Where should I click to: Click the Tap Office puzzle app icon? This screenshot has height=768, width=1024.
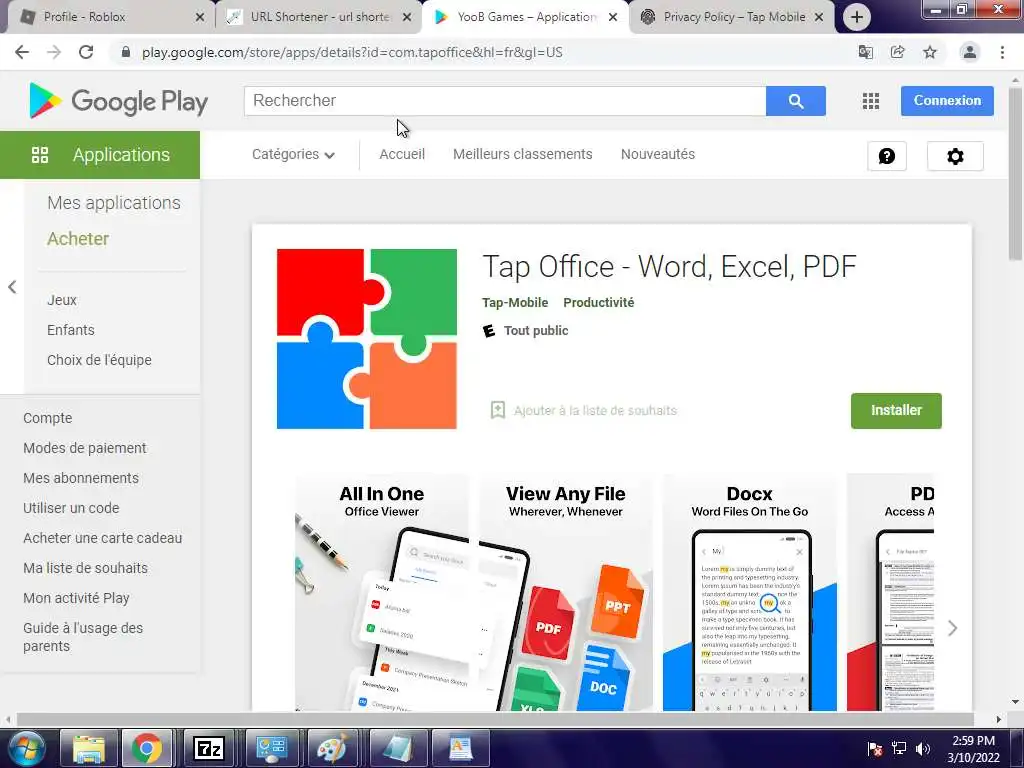pos(367,339)
